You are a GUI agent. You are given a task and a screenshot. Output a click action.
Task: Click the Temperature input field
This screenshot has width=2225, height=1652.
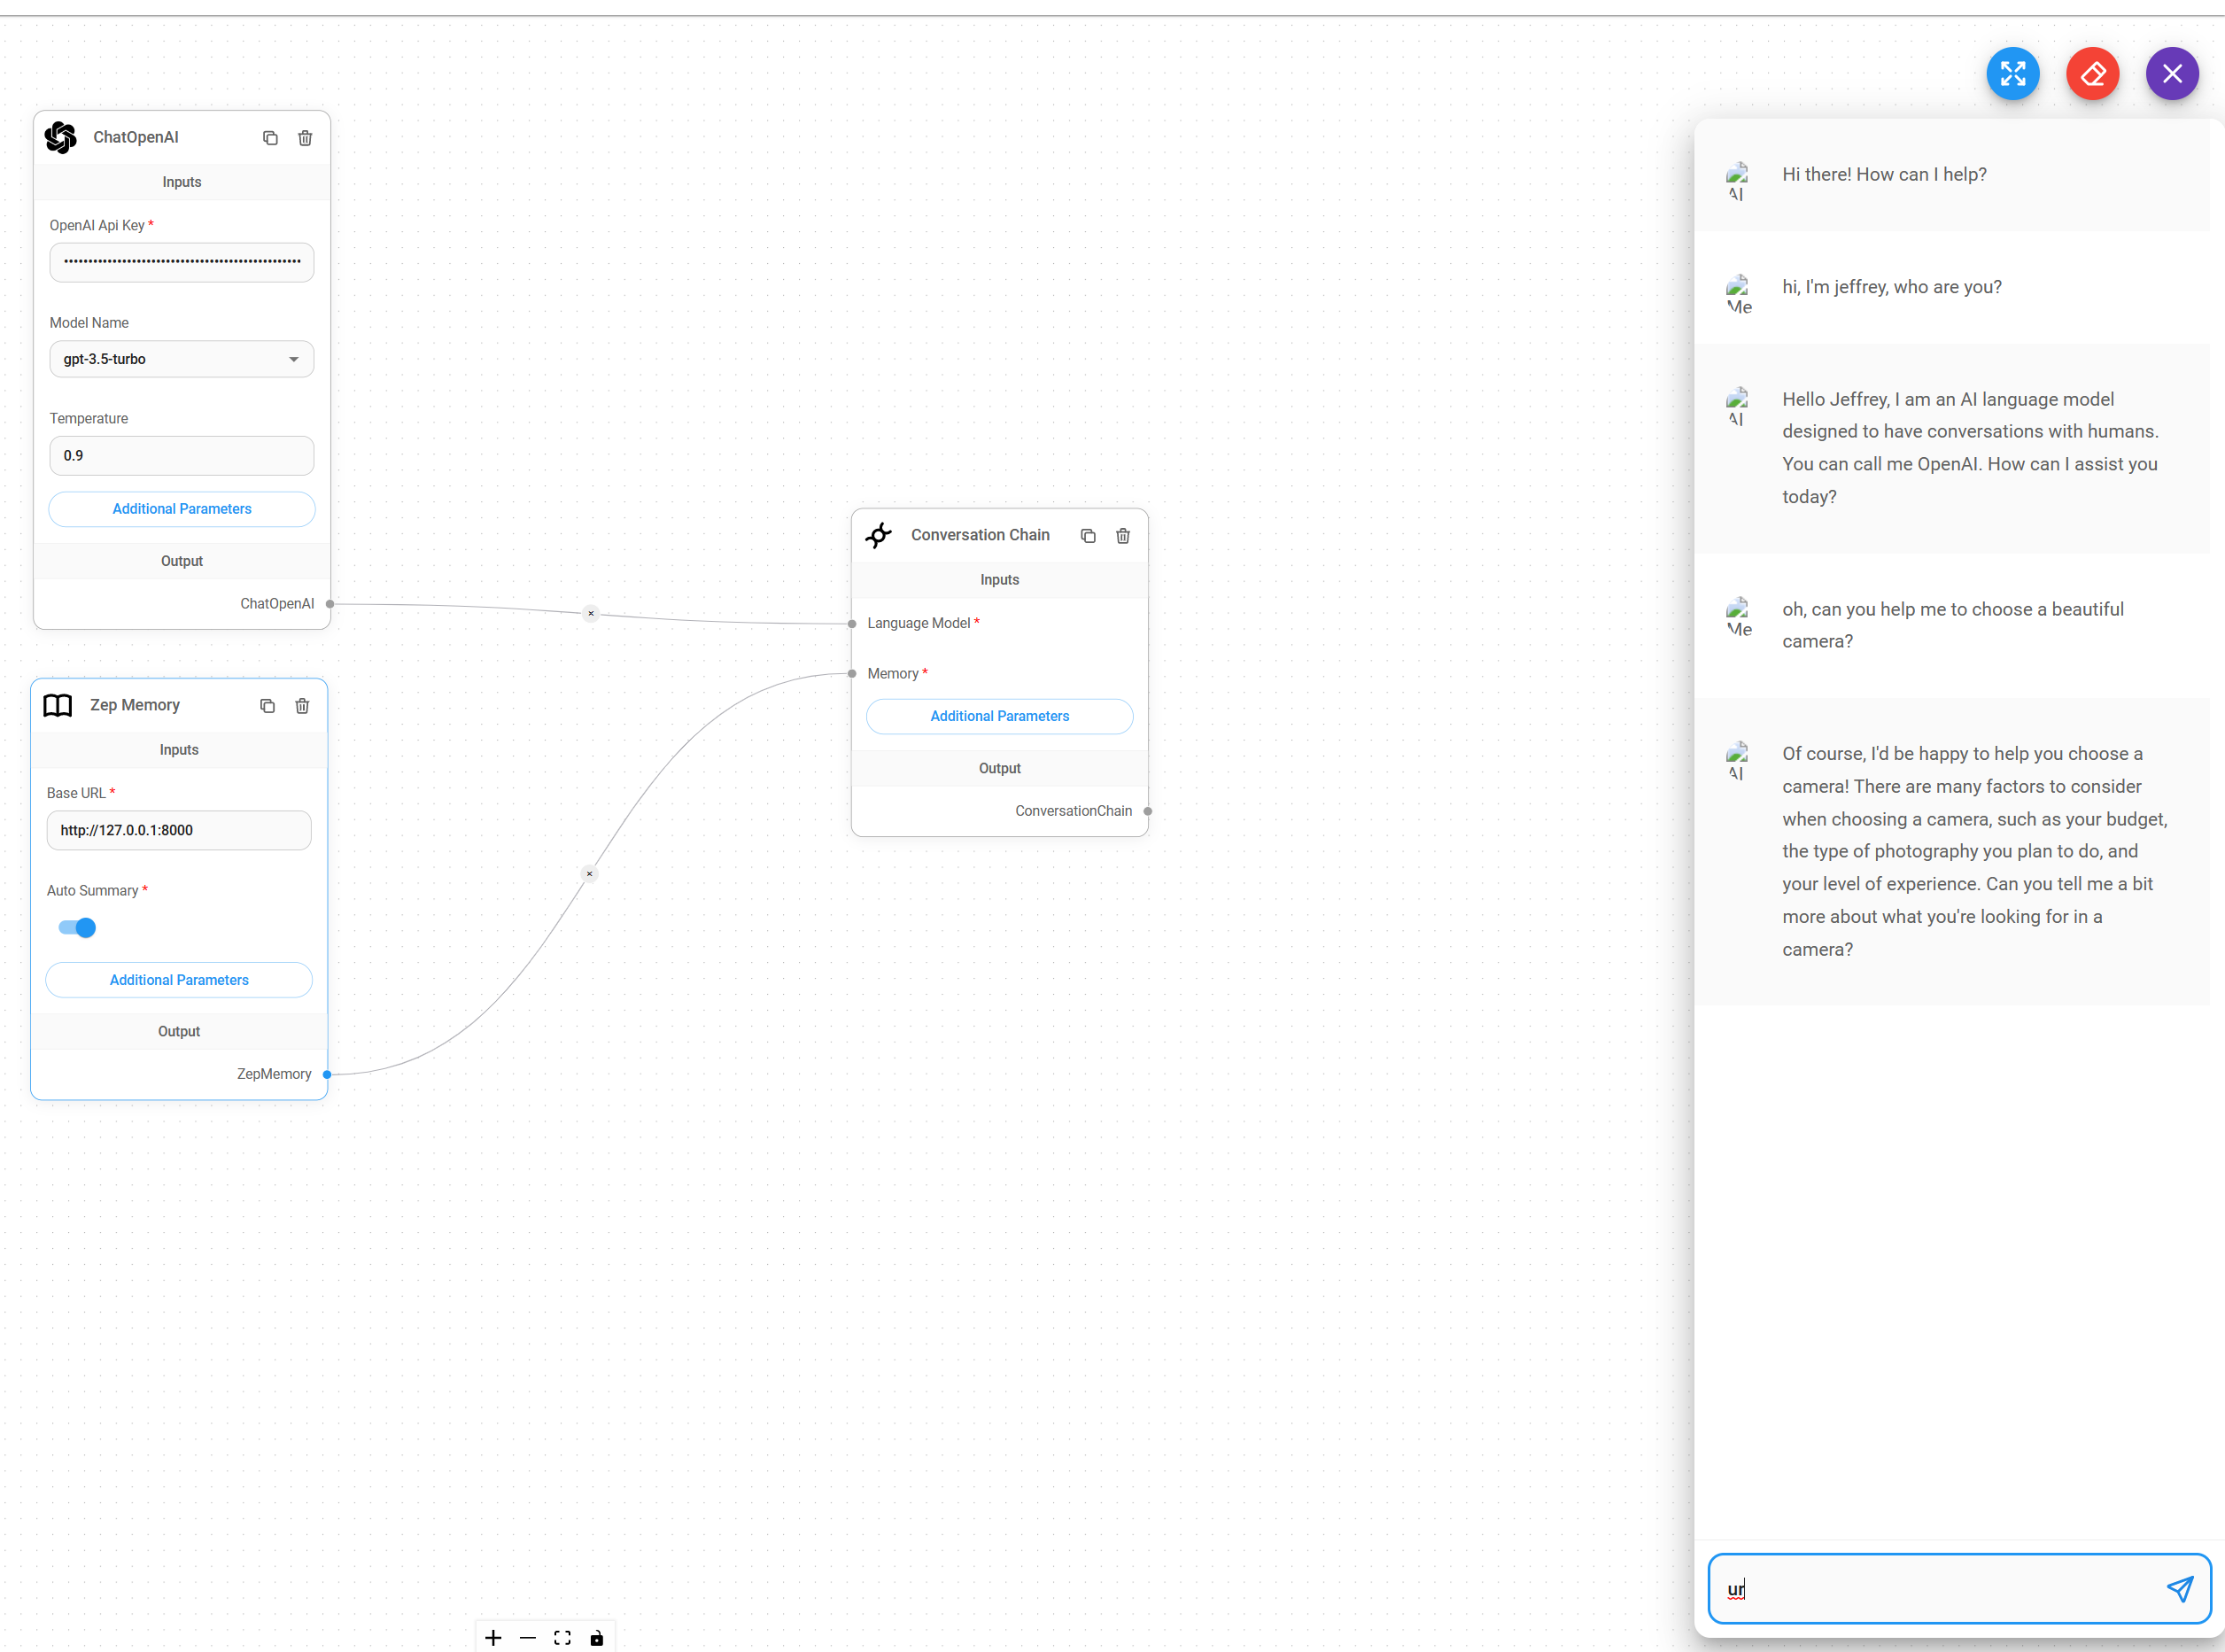181,456
